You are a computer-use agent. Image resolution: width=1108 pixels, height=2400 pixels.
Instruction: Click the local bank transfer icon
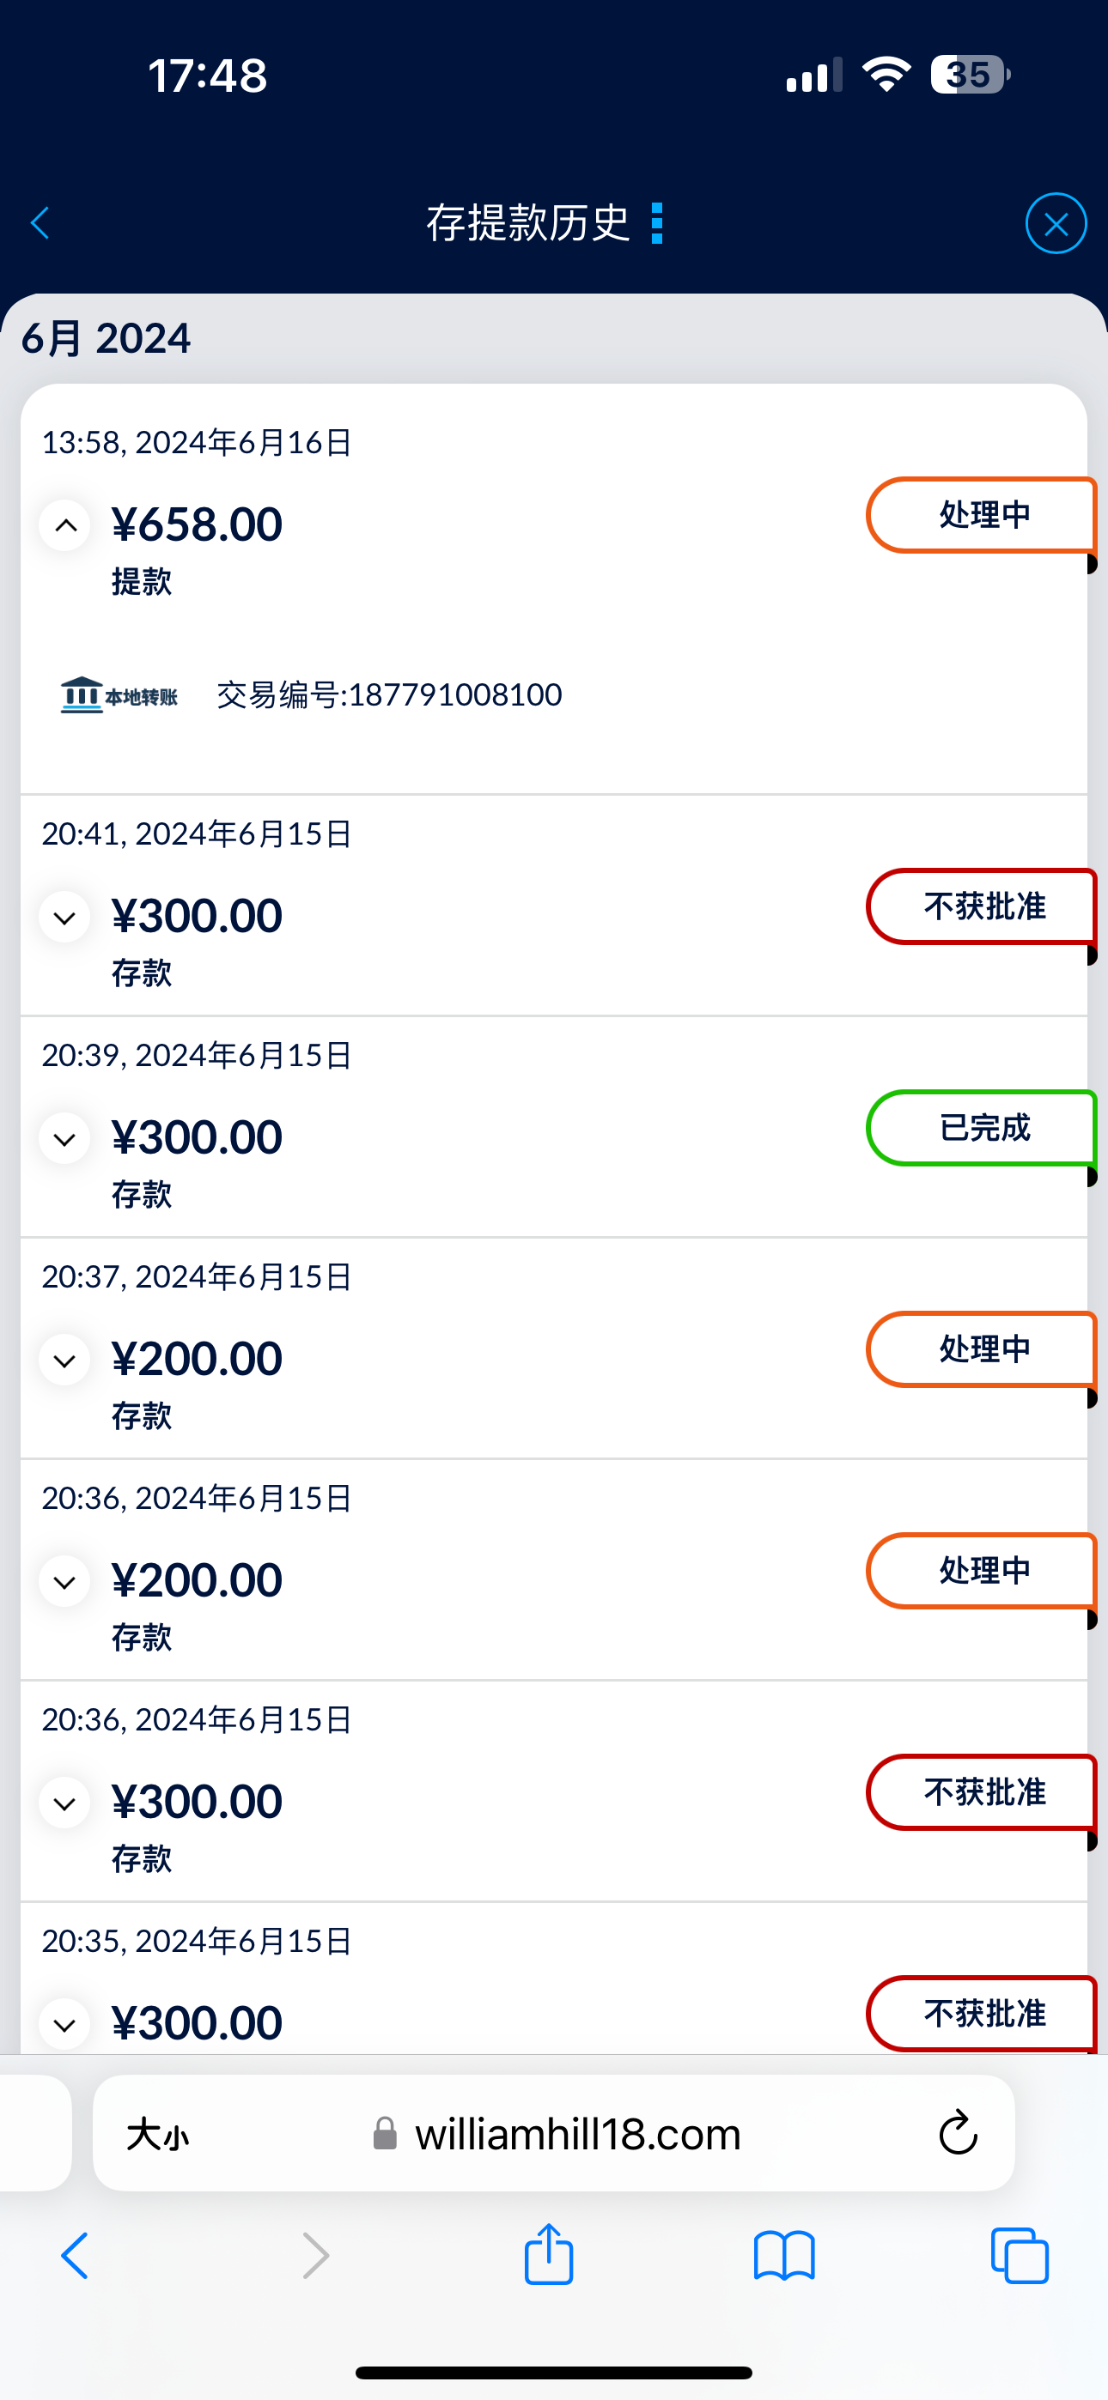(119, 695)
